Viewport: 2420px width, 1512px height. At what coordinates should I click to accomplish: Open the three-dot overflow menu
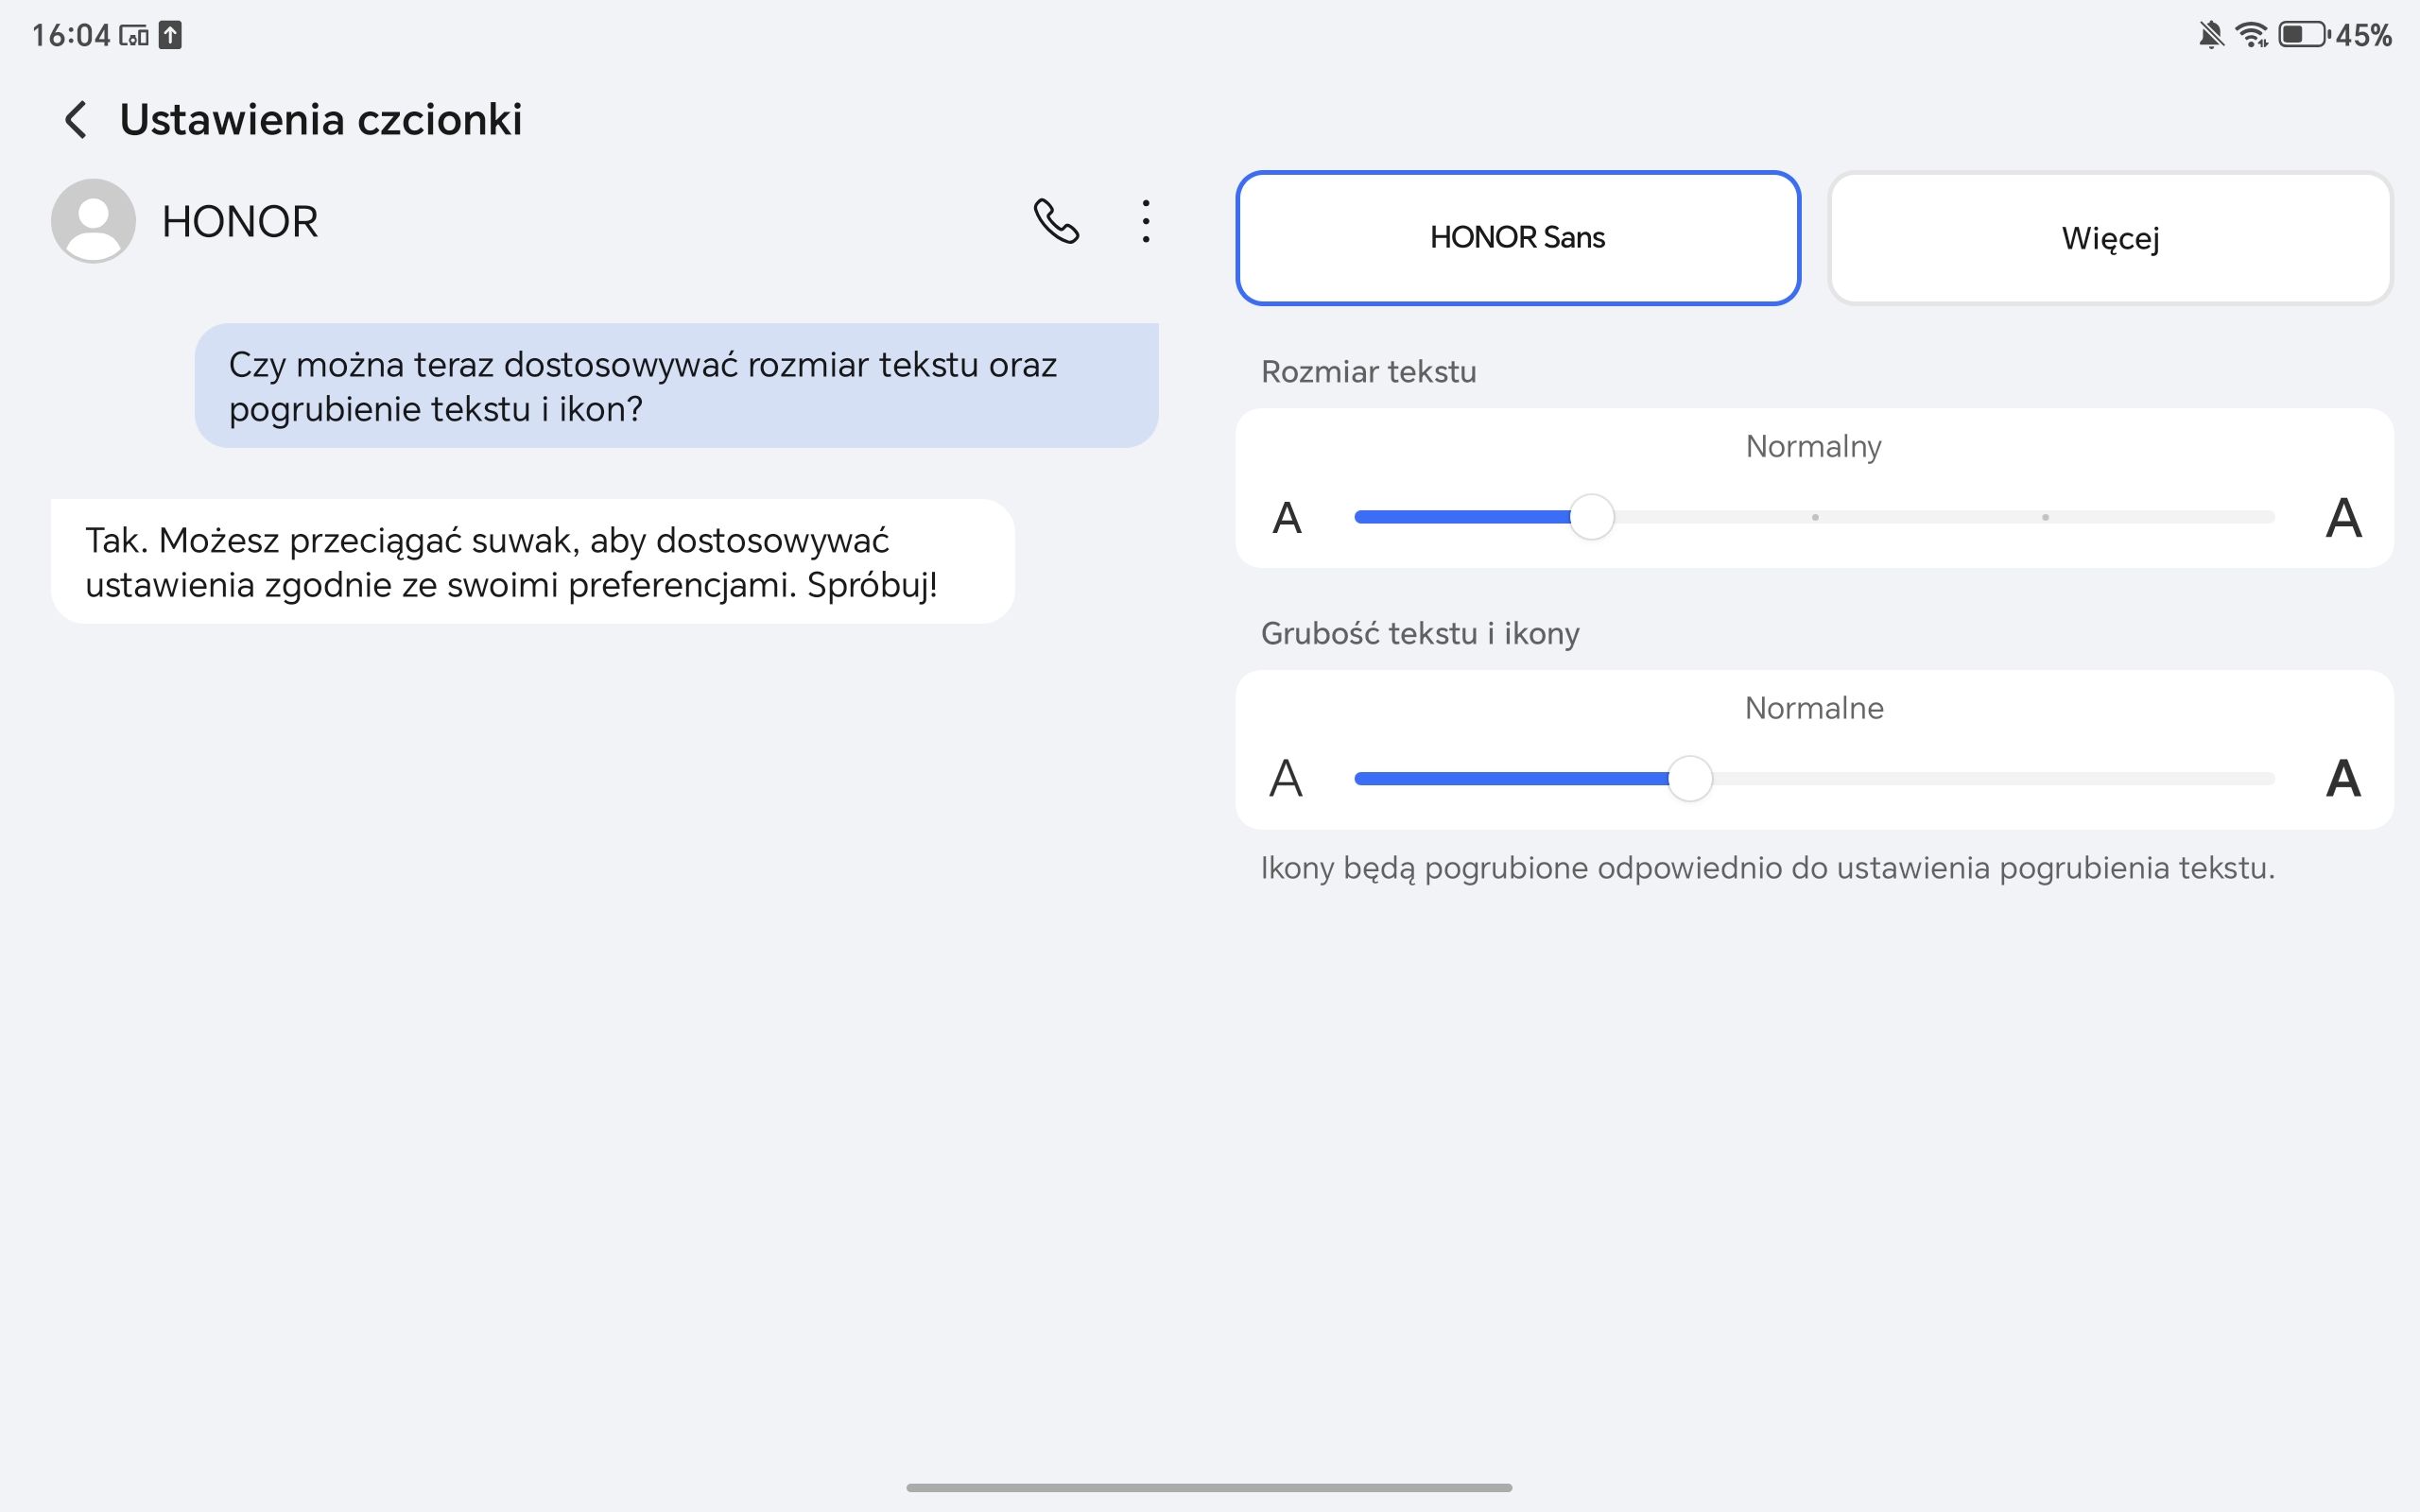point(1146,221)
